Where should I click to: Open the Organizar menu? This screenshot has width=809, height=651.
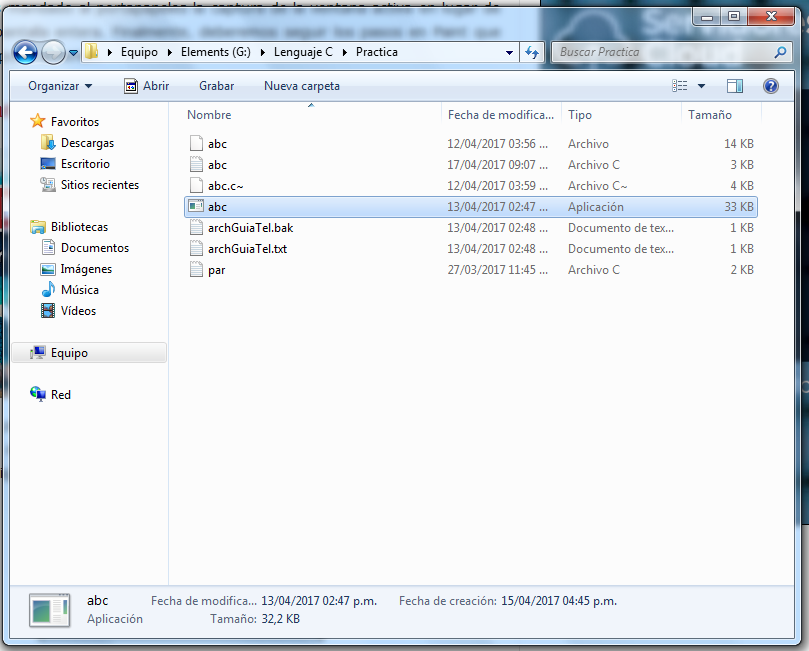60,86
